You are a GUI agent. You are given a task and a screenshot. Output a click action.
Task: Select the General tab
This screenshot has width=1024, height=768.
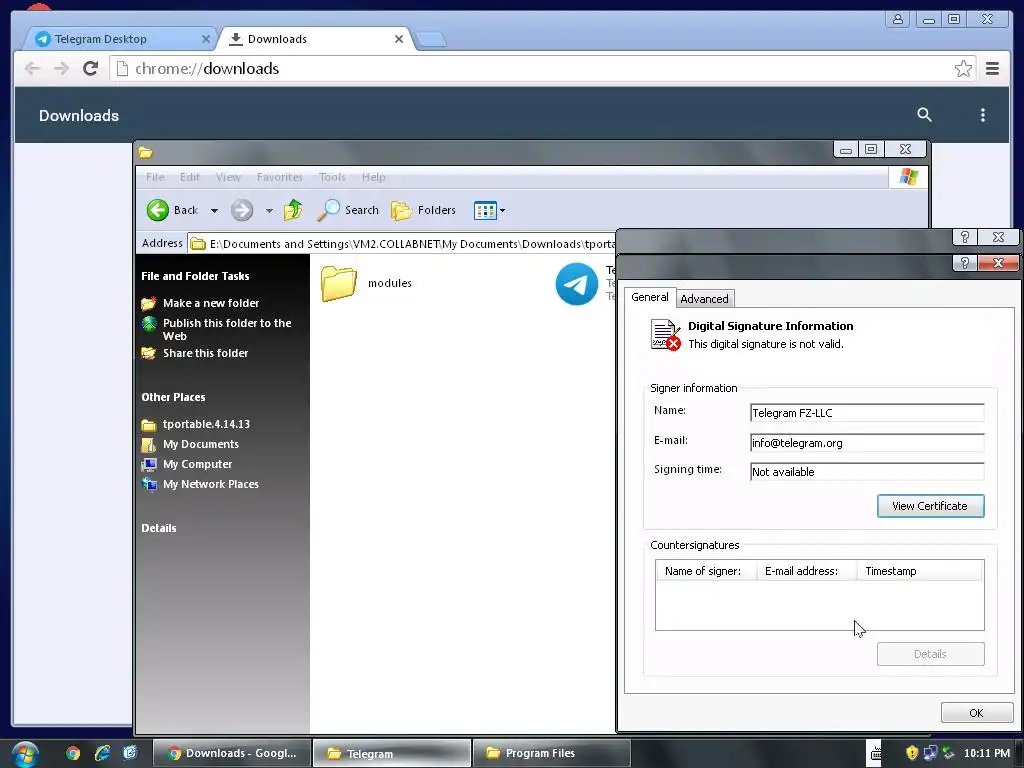coord(650,297)
